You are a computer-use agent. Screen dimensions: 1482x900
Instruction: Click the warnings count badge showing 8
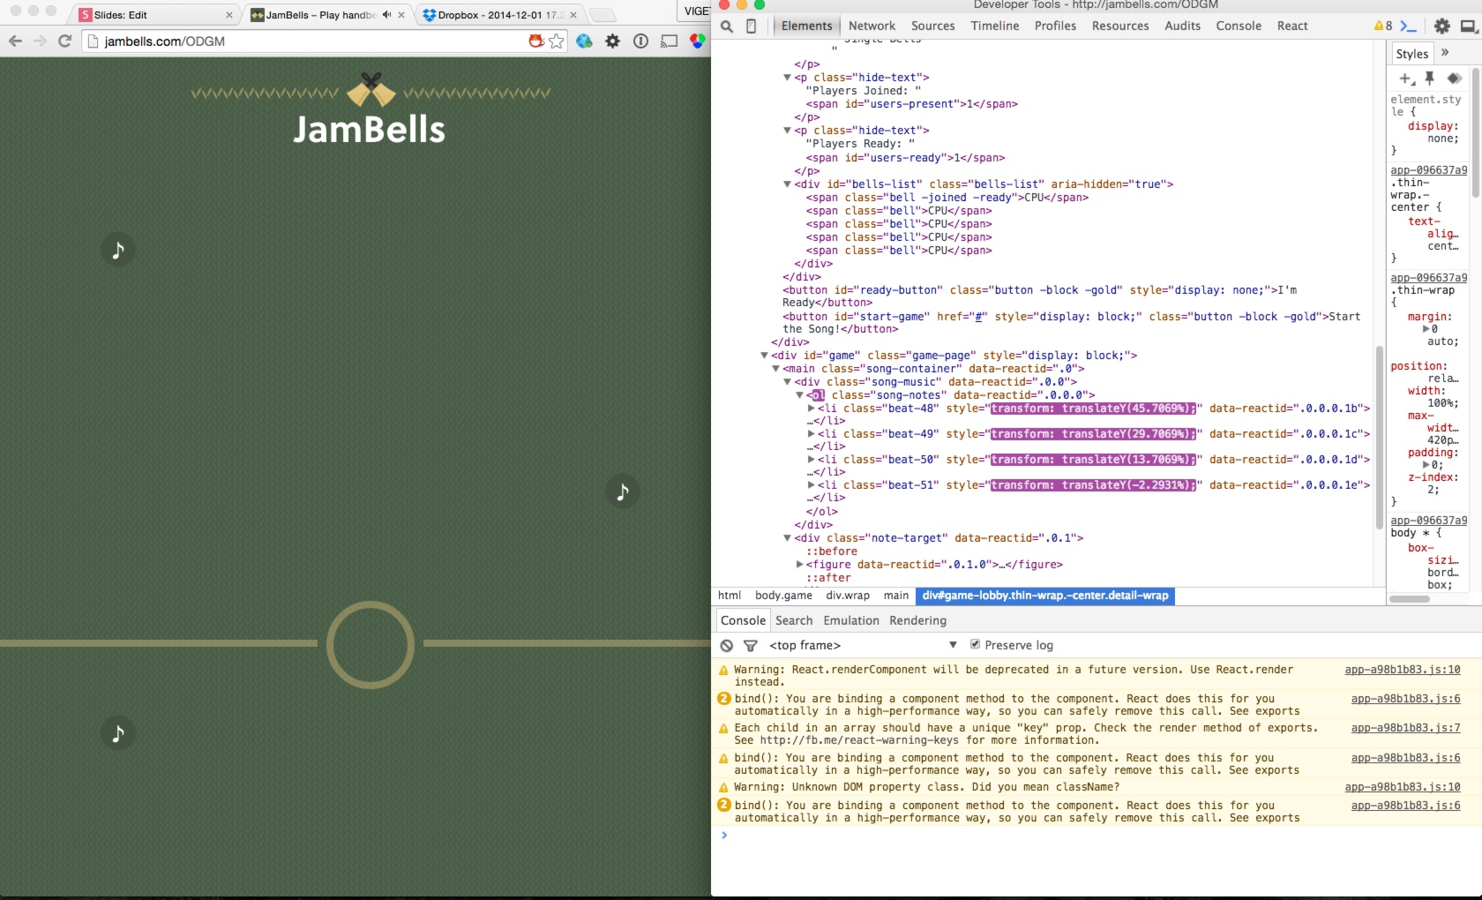(1383, 26)
